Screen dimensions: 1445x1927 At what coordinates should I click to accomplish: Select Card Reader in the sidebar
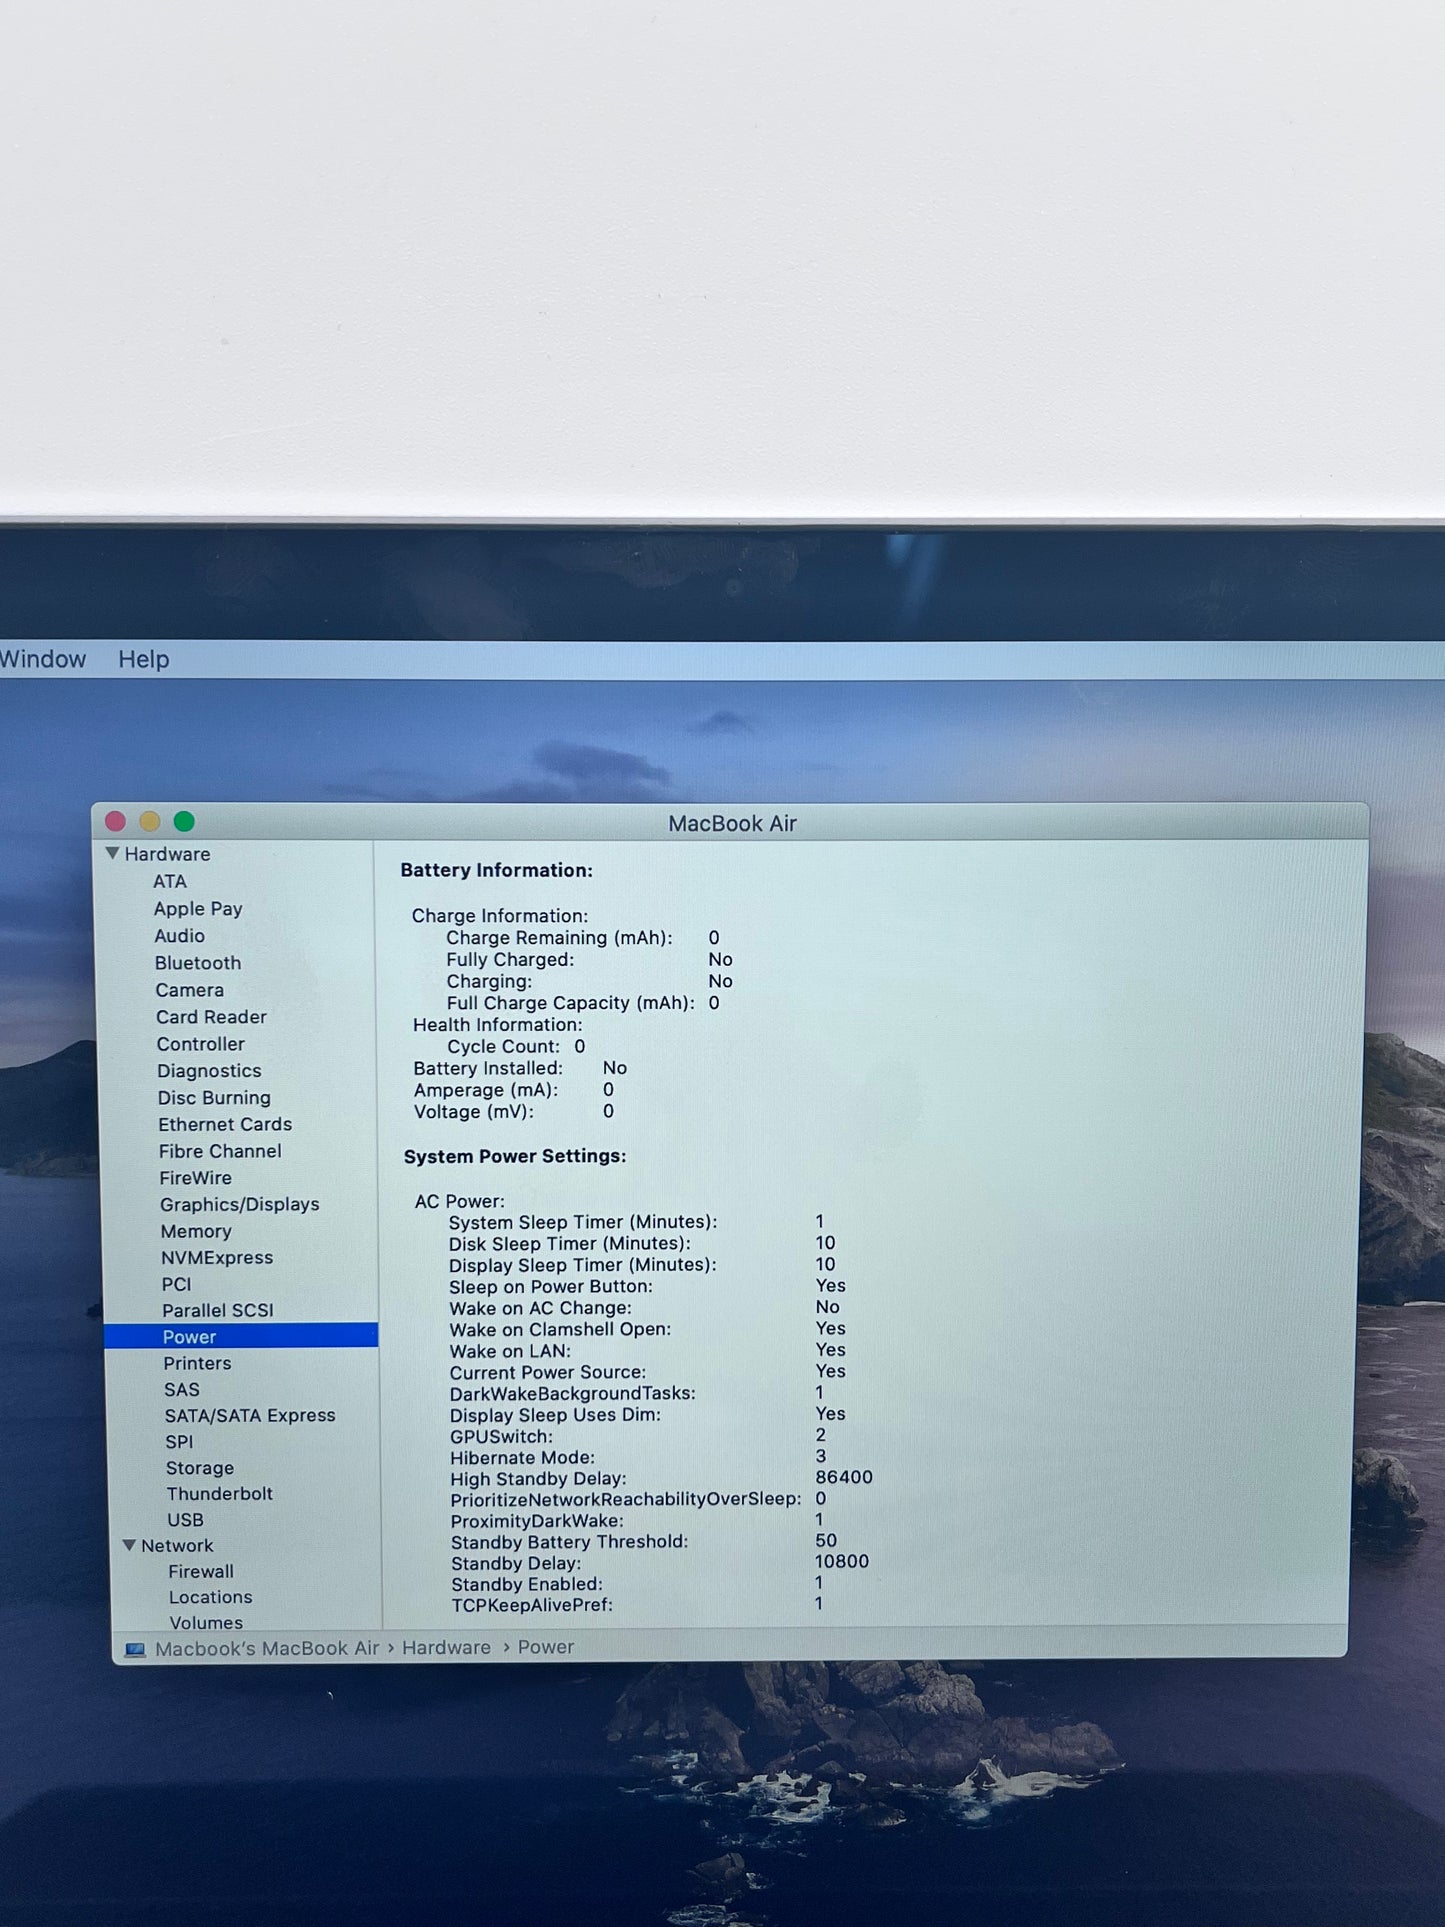211,1016
